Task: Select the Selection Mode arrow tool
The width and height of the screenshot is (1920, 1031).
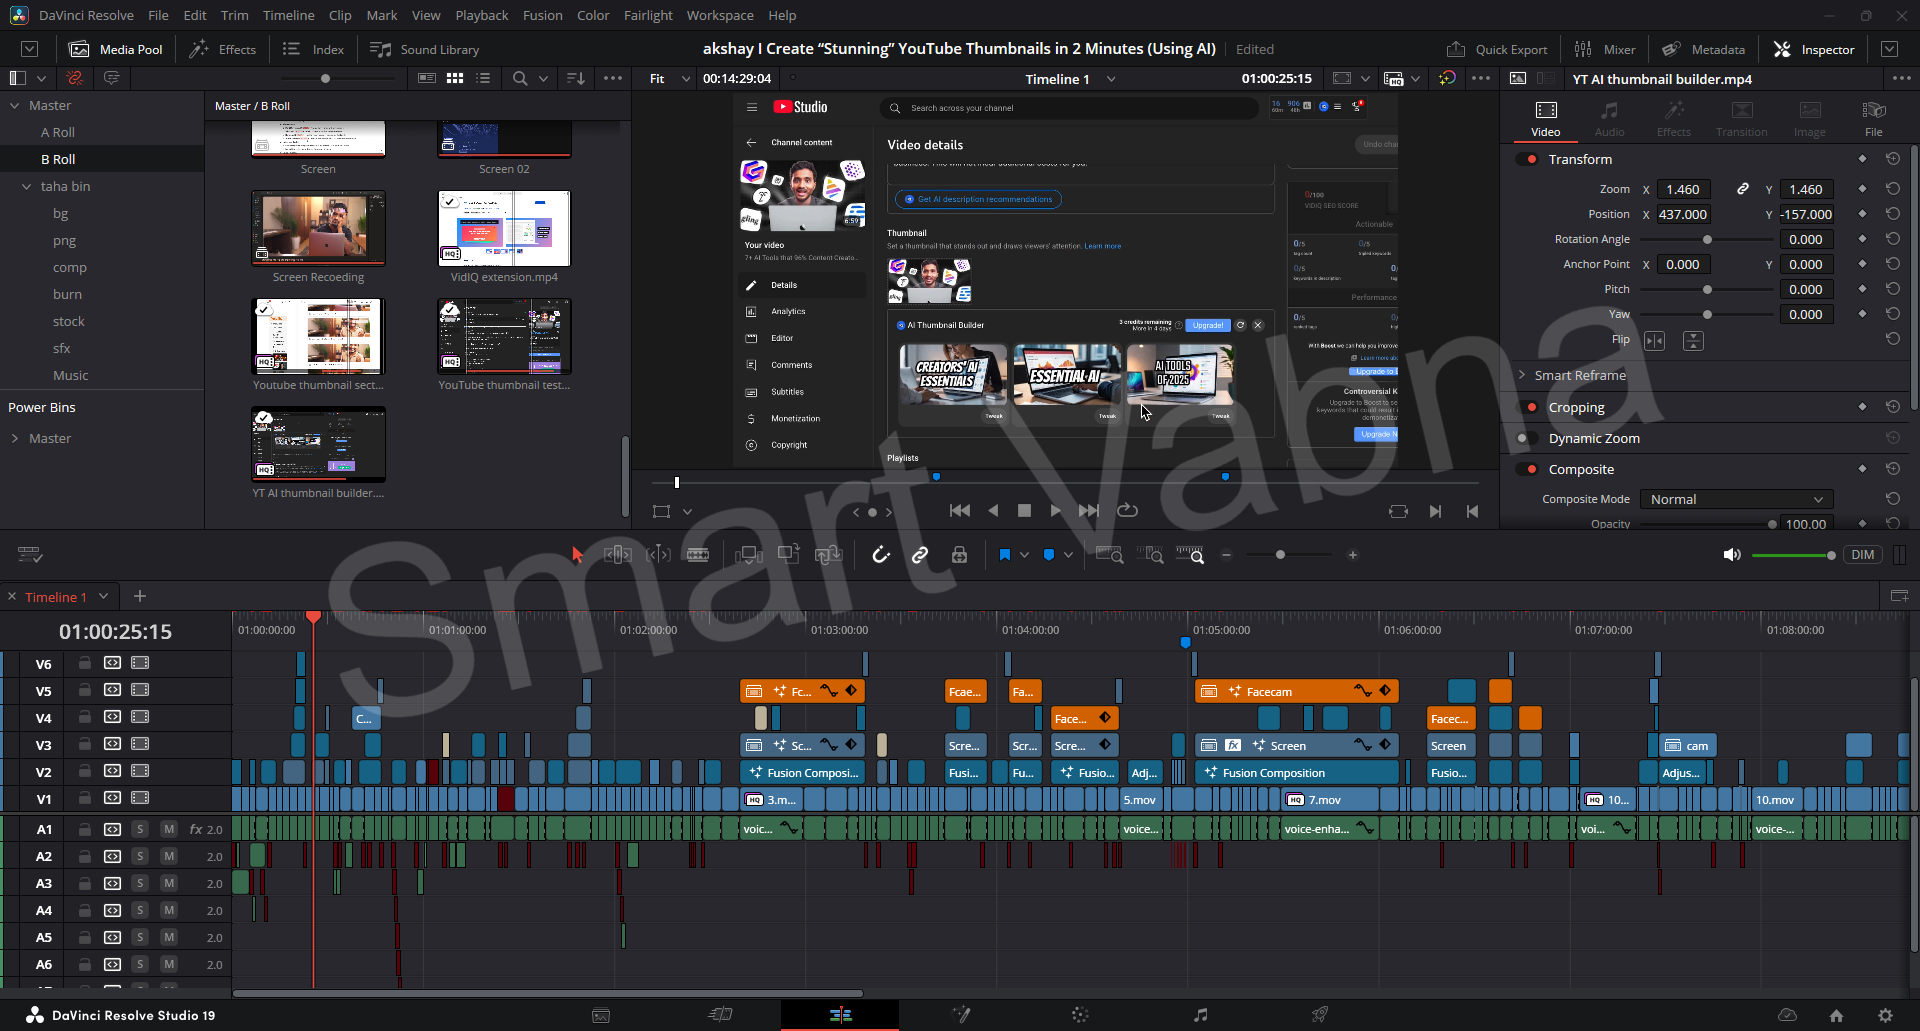Action: [577, 555]
